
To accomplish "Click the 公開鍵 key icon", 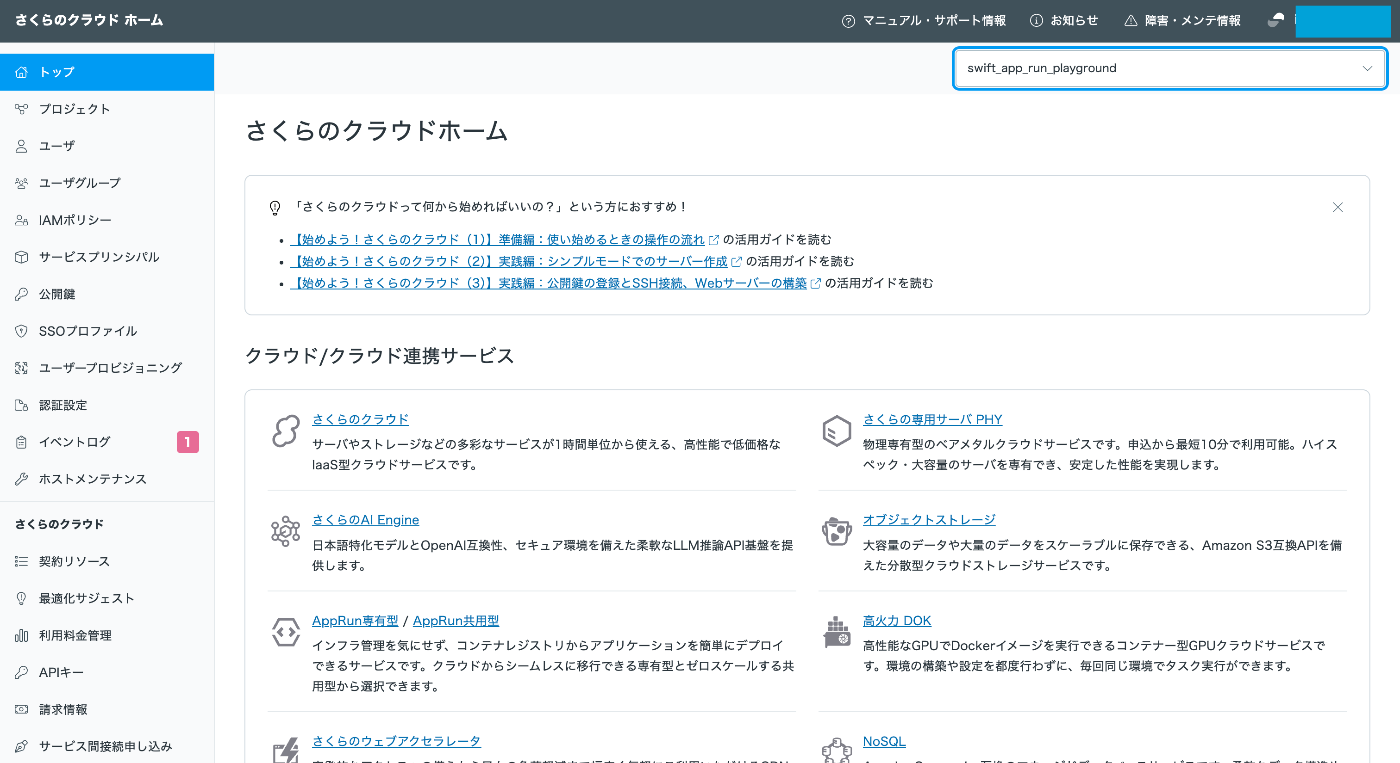I will coord(21,294).
